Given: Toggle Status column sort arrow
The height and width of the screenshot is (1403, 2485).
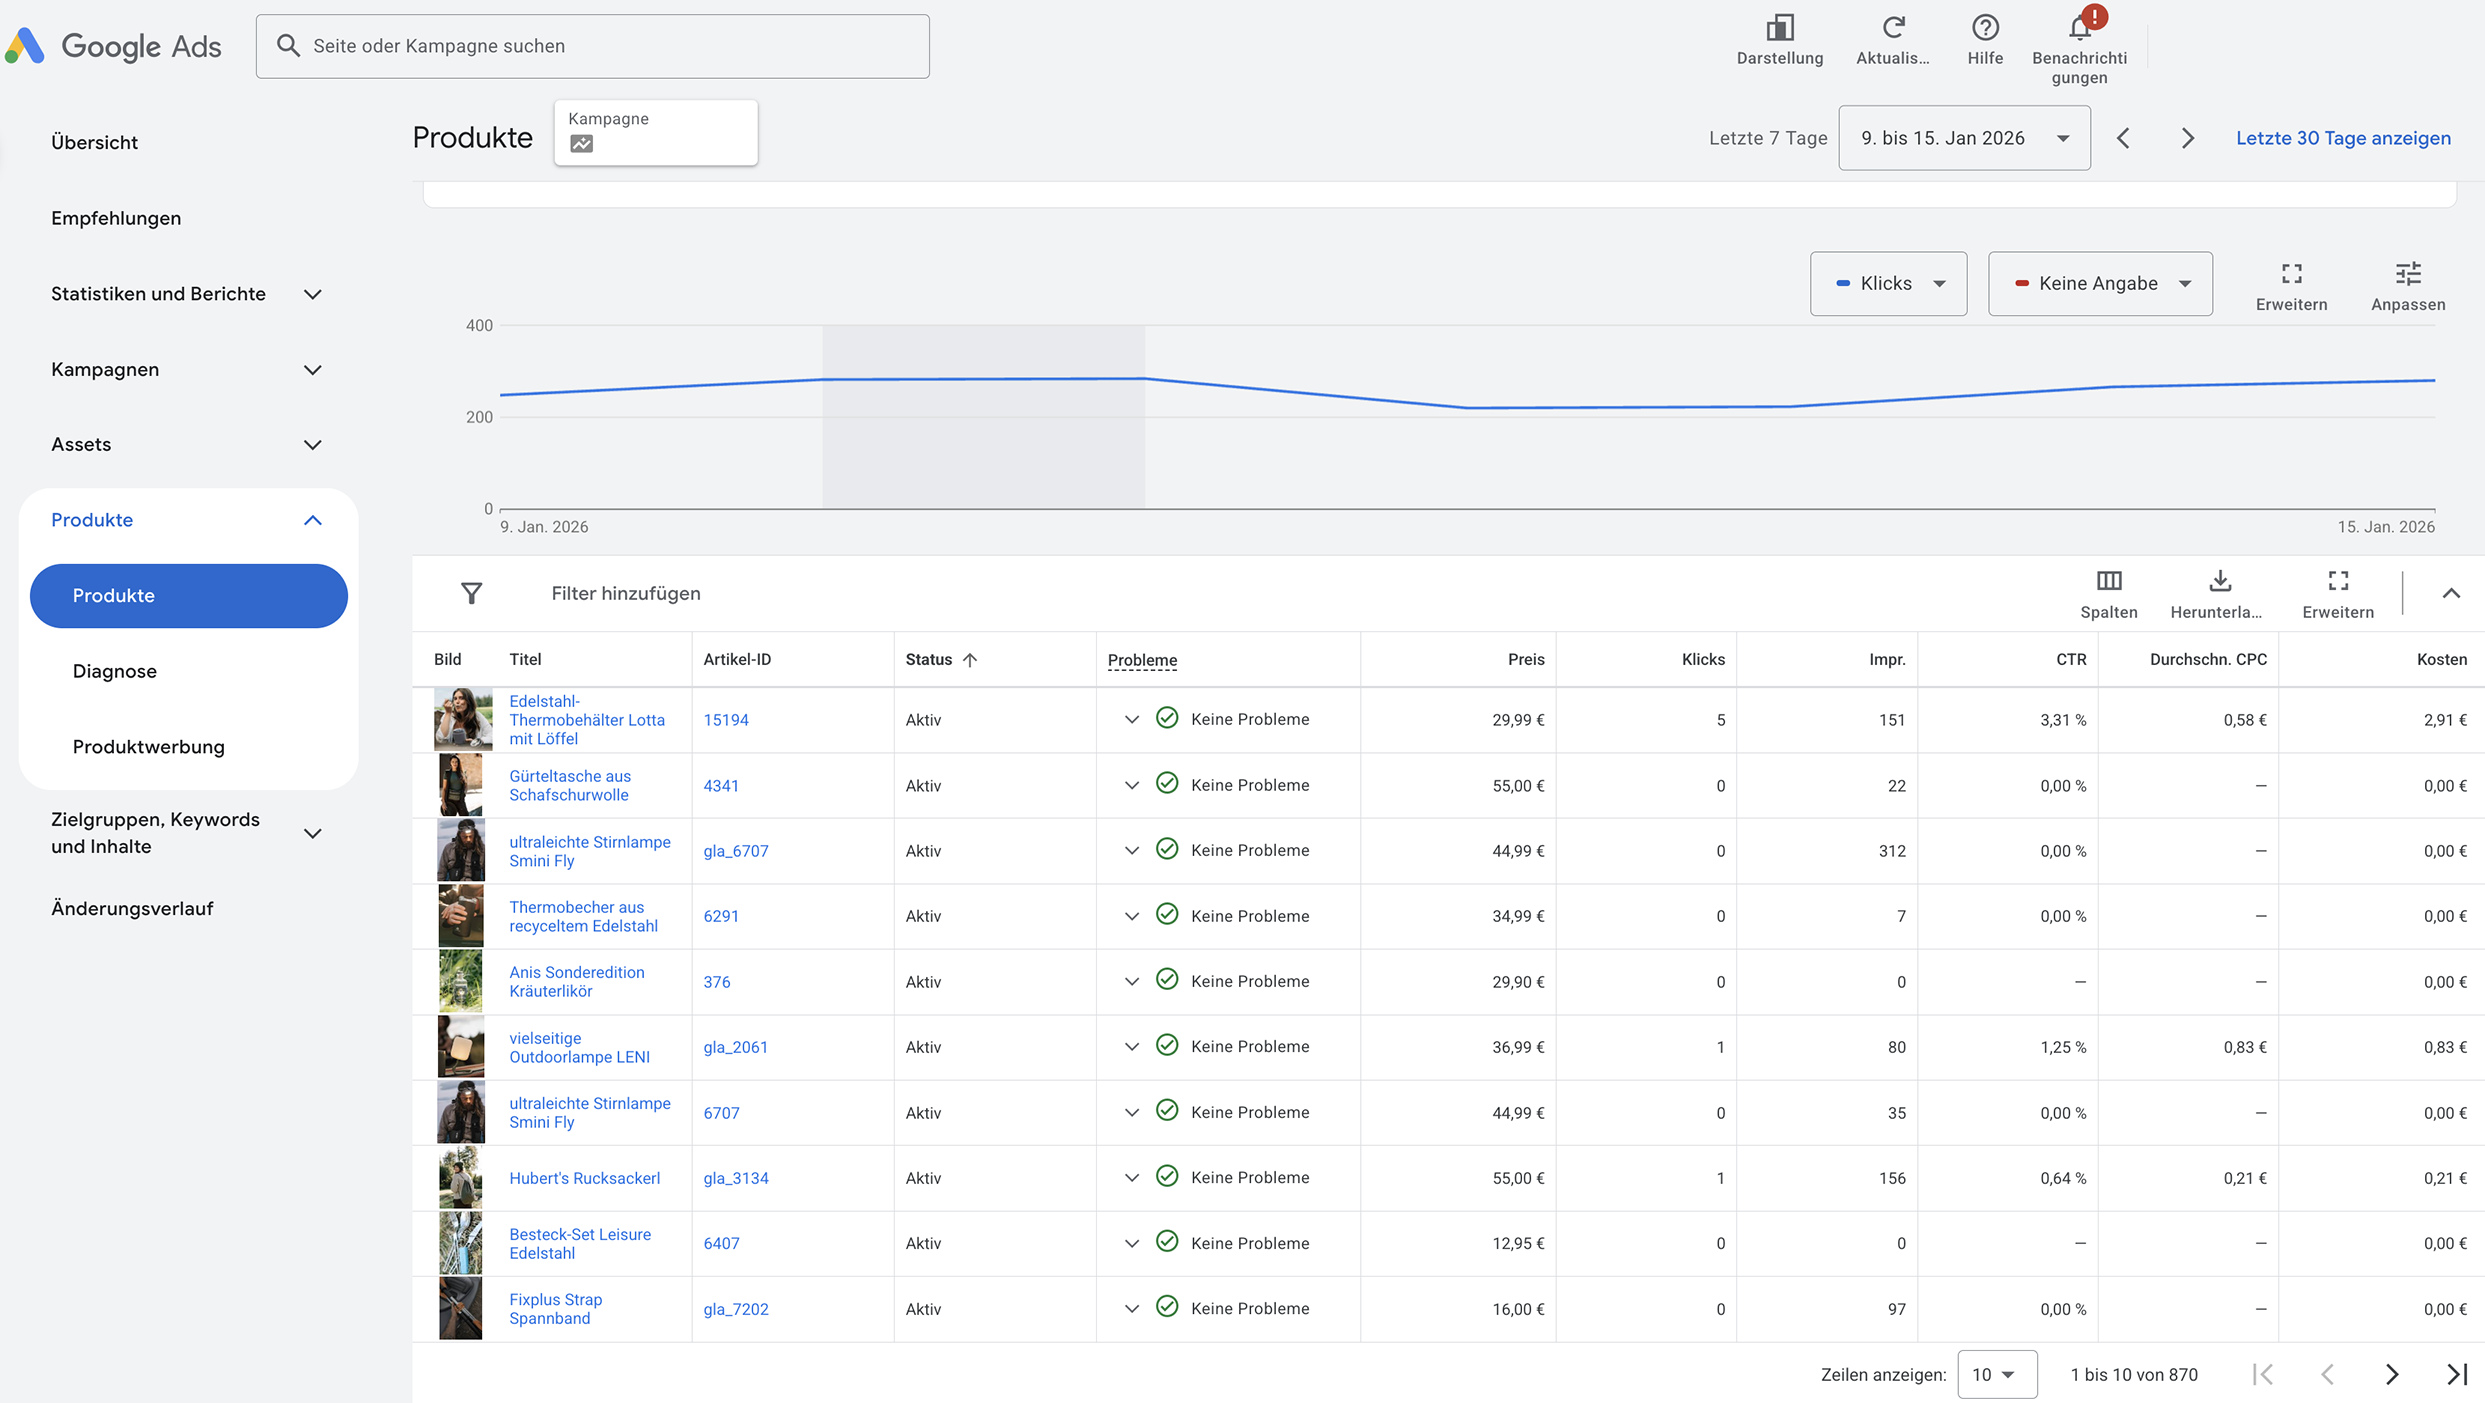Looking at the screenshot, I should pyautogui.click(x=970, y=660).
